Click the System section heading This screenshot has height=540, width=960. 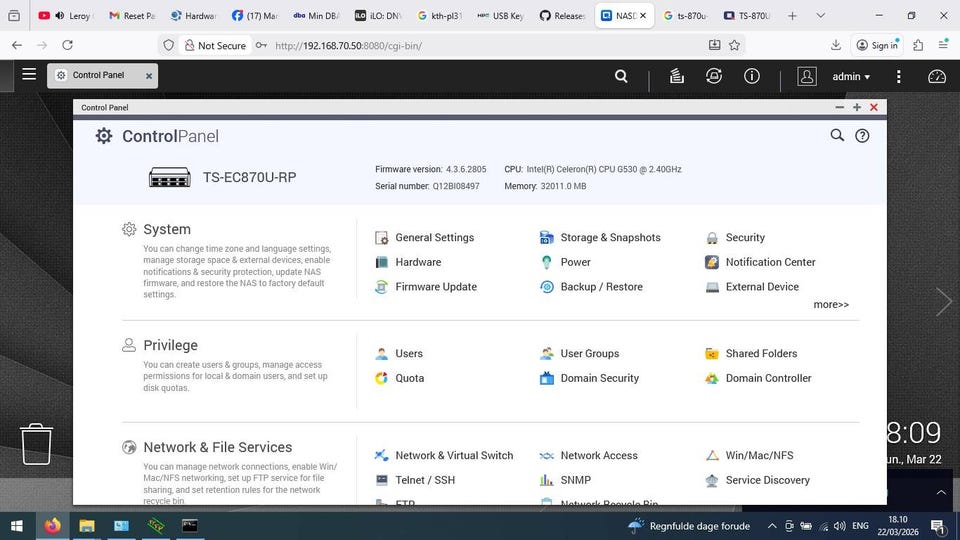[167, 229]
